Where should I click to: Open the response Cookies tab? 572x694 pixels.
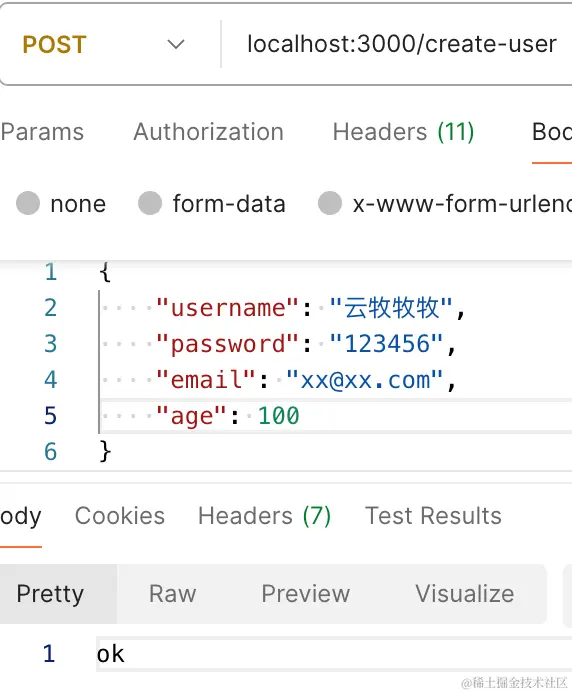point(120,516)
